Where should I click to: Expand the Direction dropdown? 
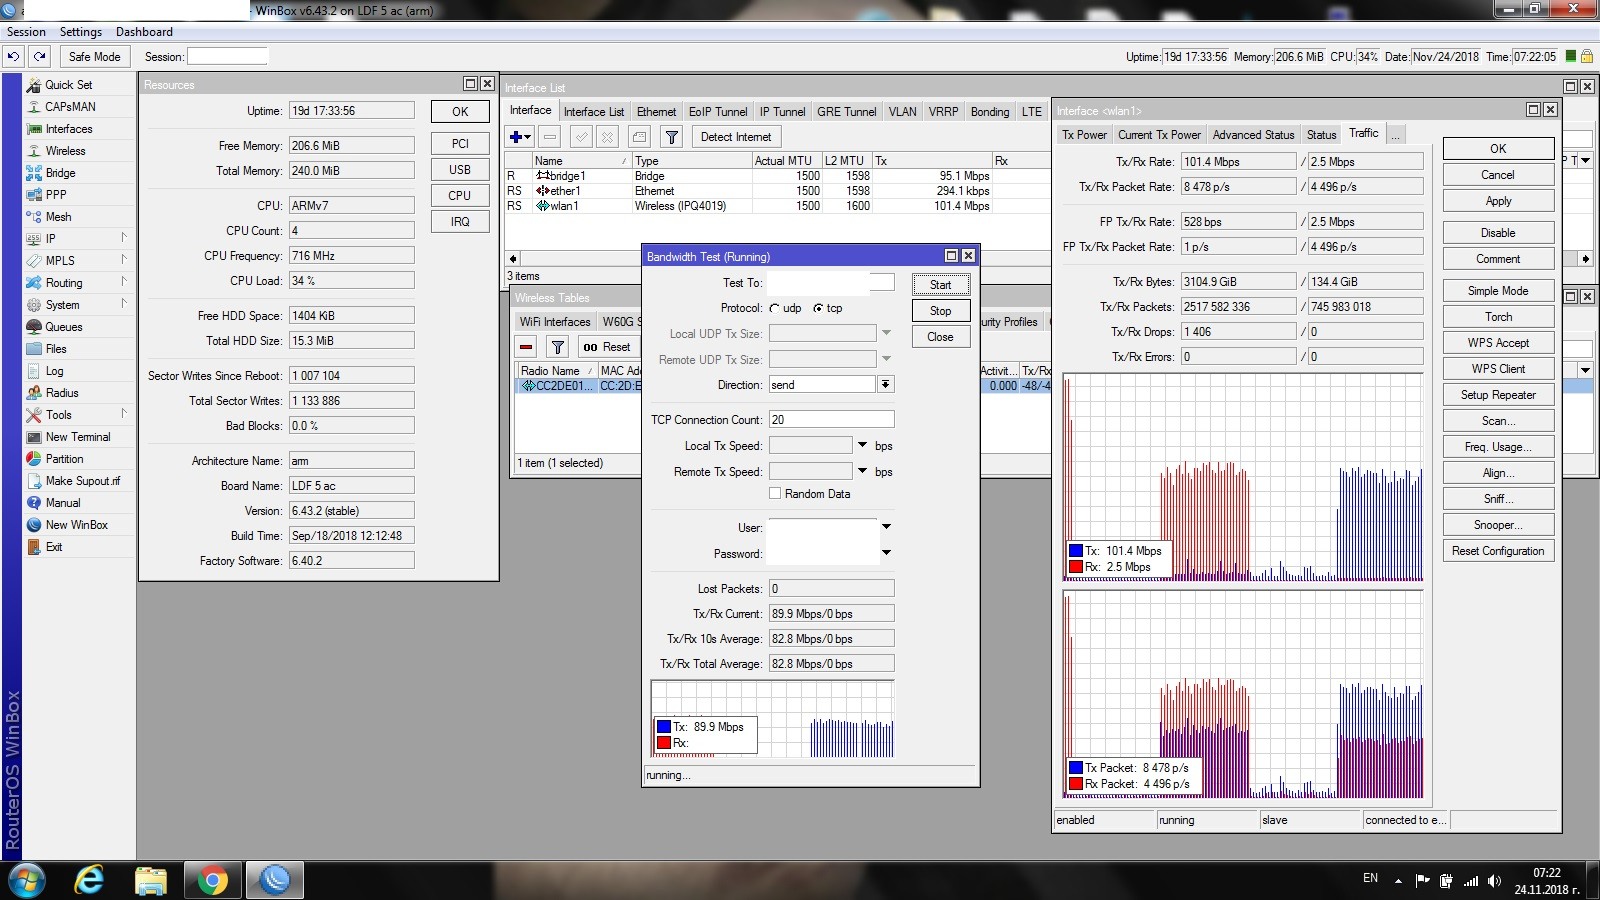[886, 385]
